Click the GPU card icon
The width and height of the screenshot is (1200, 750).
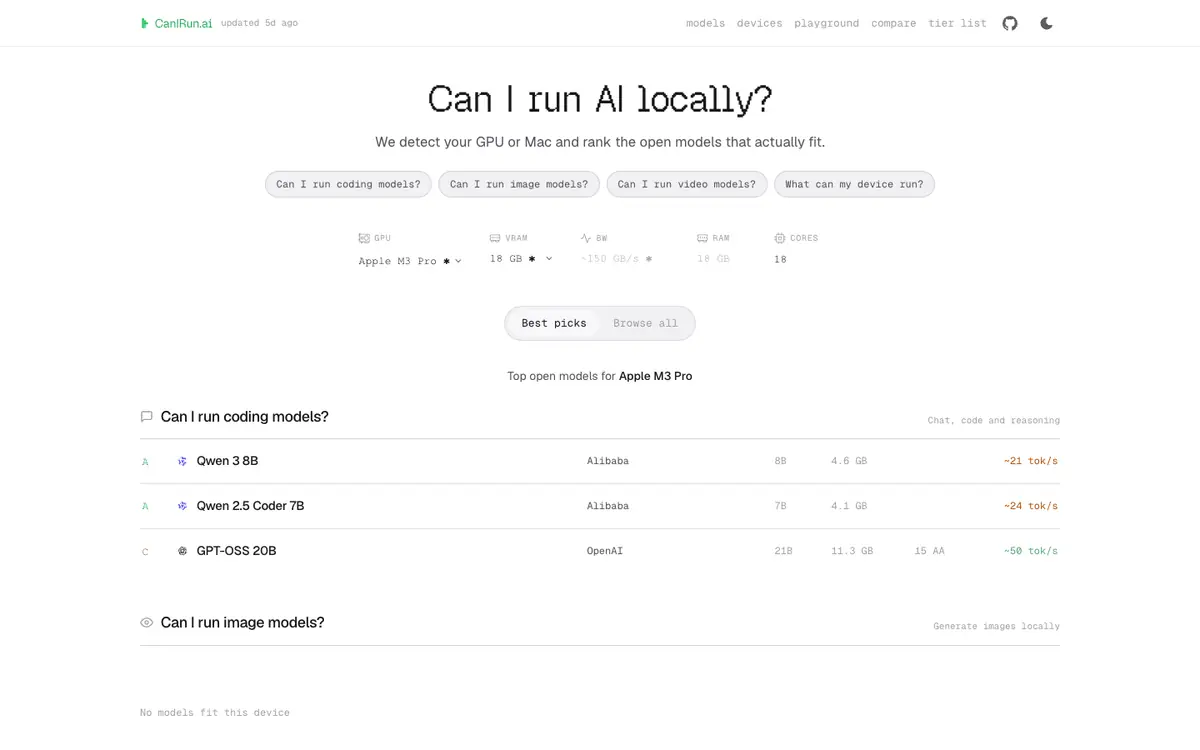[364, 238]
